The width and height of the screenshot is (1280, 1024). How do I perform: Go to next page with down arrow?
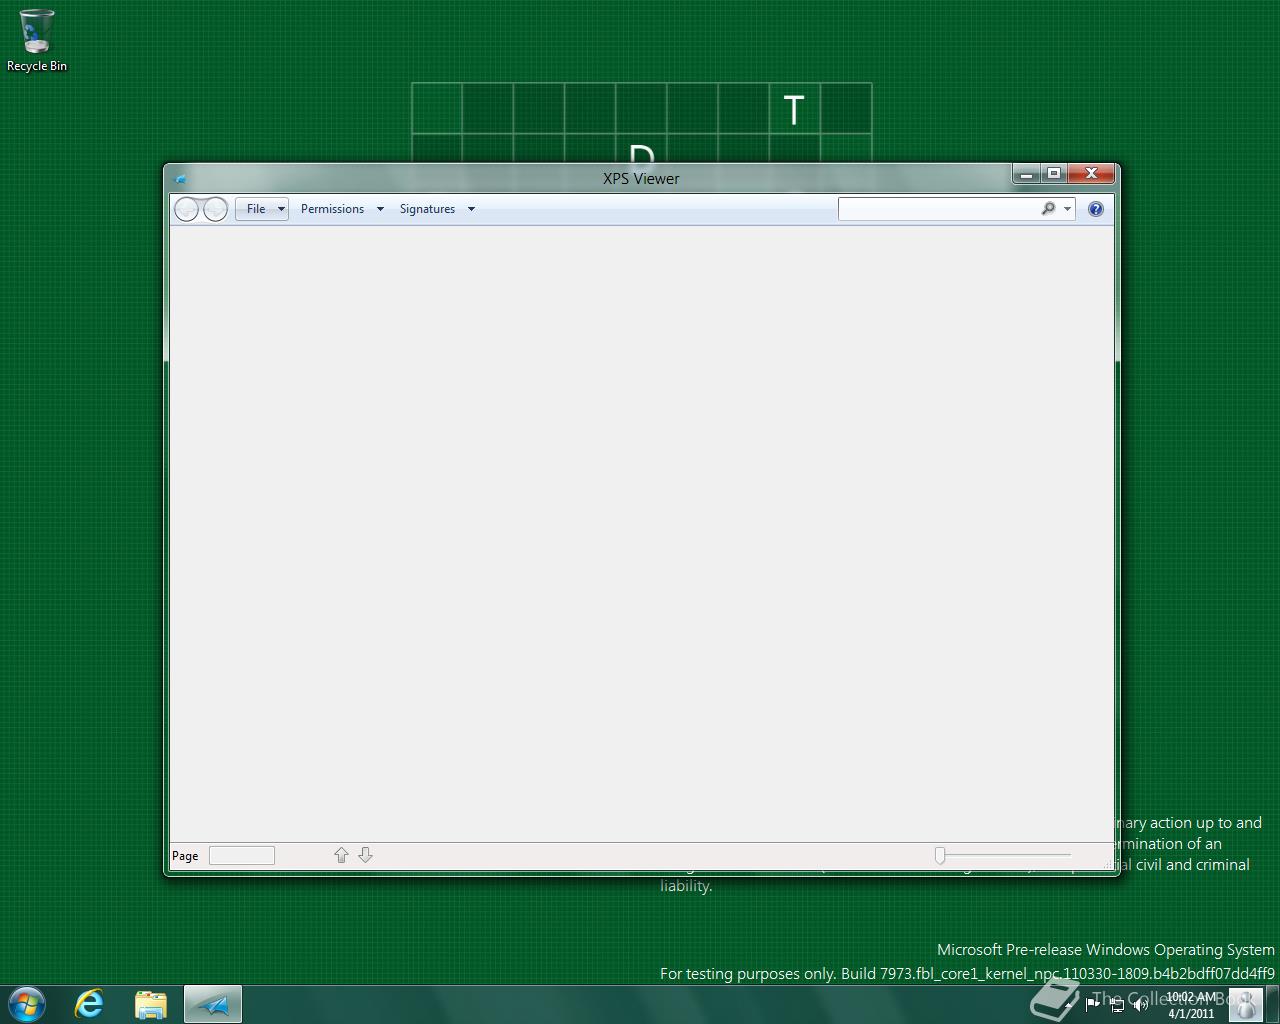[365, 855]
